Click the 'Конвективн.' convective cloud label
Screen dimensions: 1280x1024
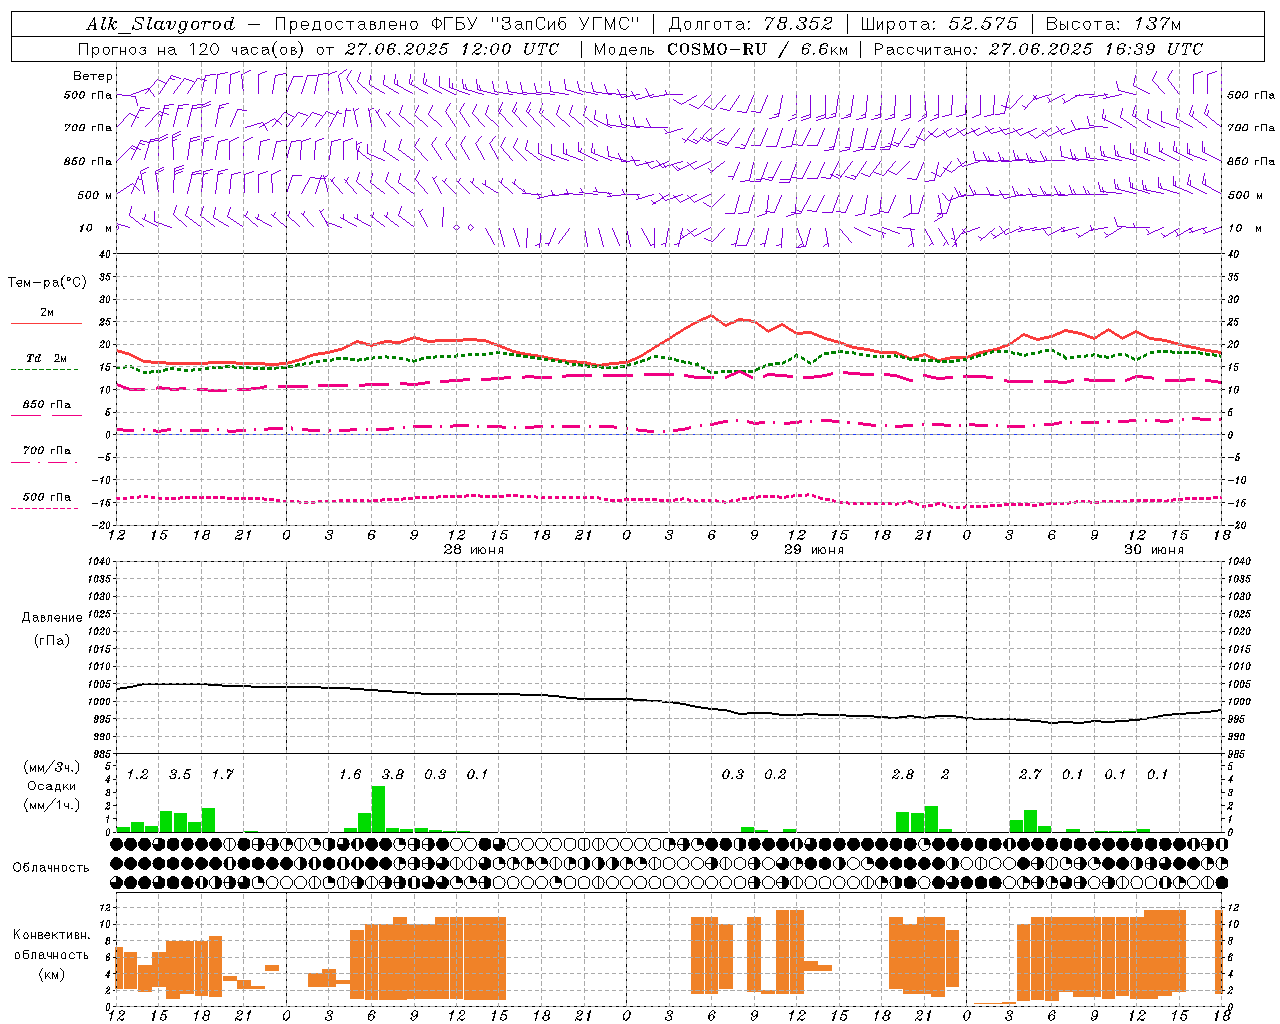(x=51, y=935)
